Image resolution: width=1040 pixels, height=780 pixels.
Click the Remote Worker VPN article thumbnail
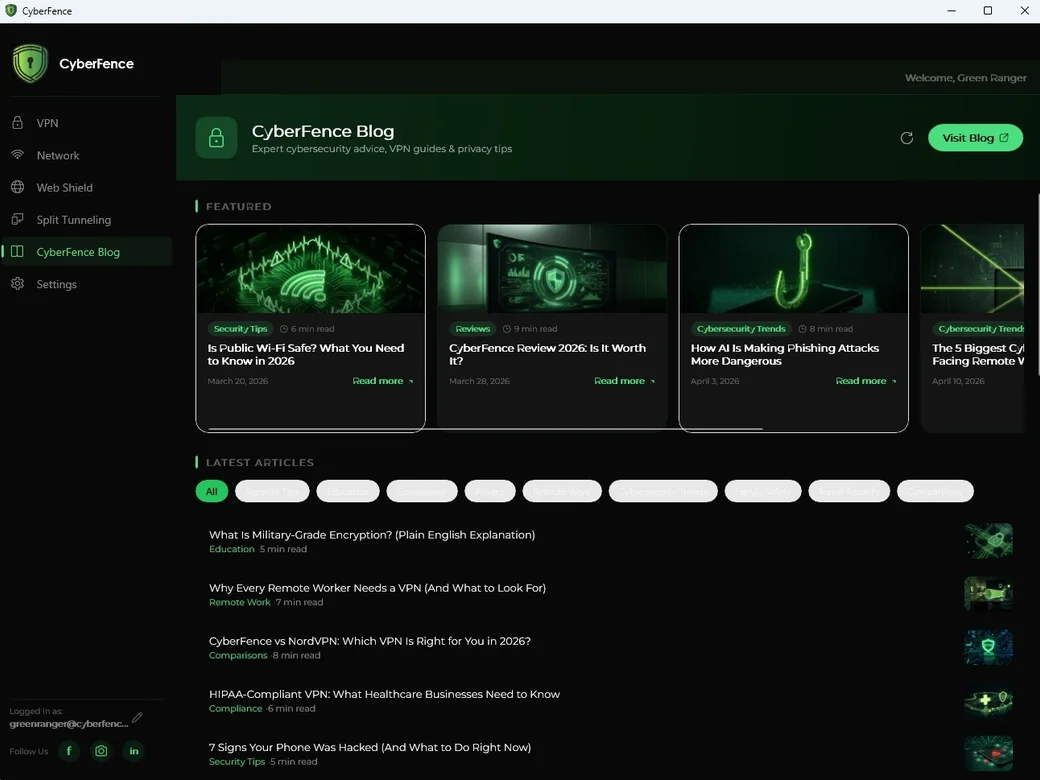(988, 594)
